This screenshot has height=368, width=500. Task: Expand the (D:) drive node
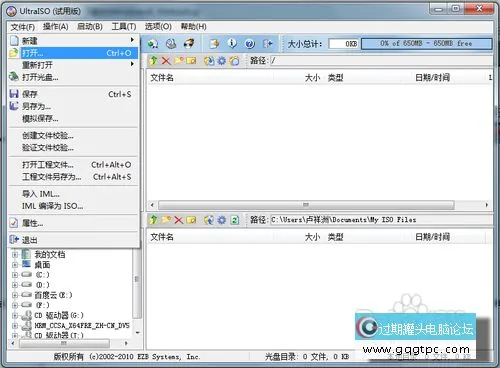tap(15, 285)
